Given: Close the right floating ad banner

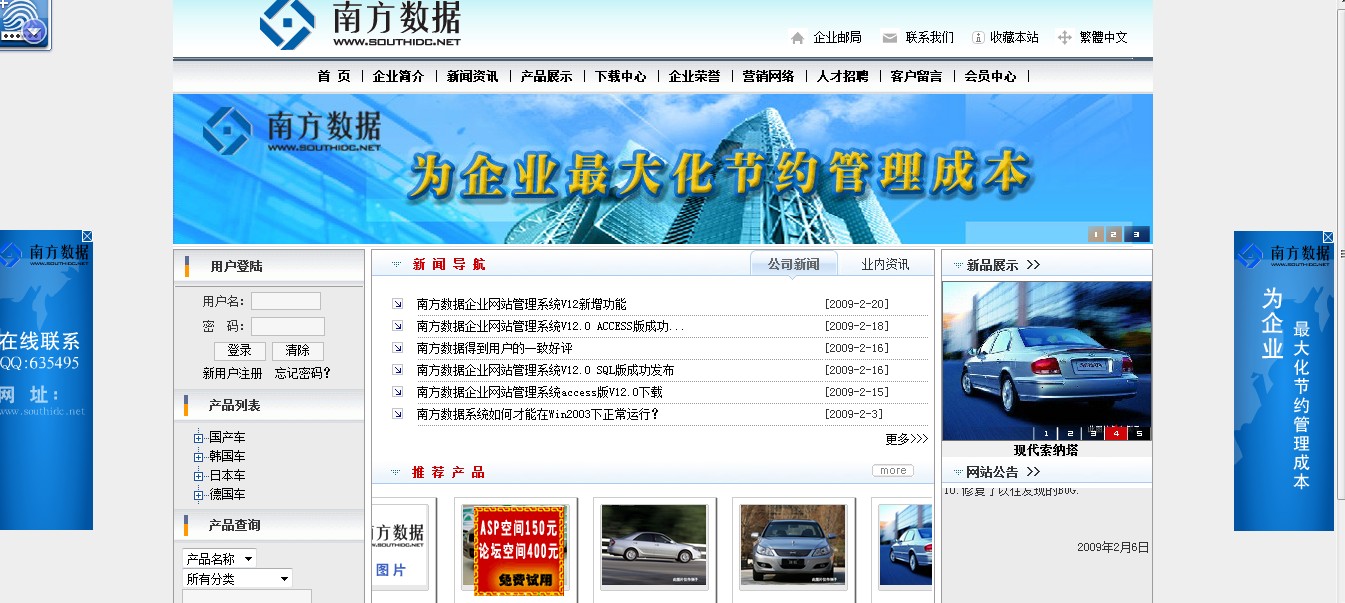Looking at the screenshot, I should 1328,237.
